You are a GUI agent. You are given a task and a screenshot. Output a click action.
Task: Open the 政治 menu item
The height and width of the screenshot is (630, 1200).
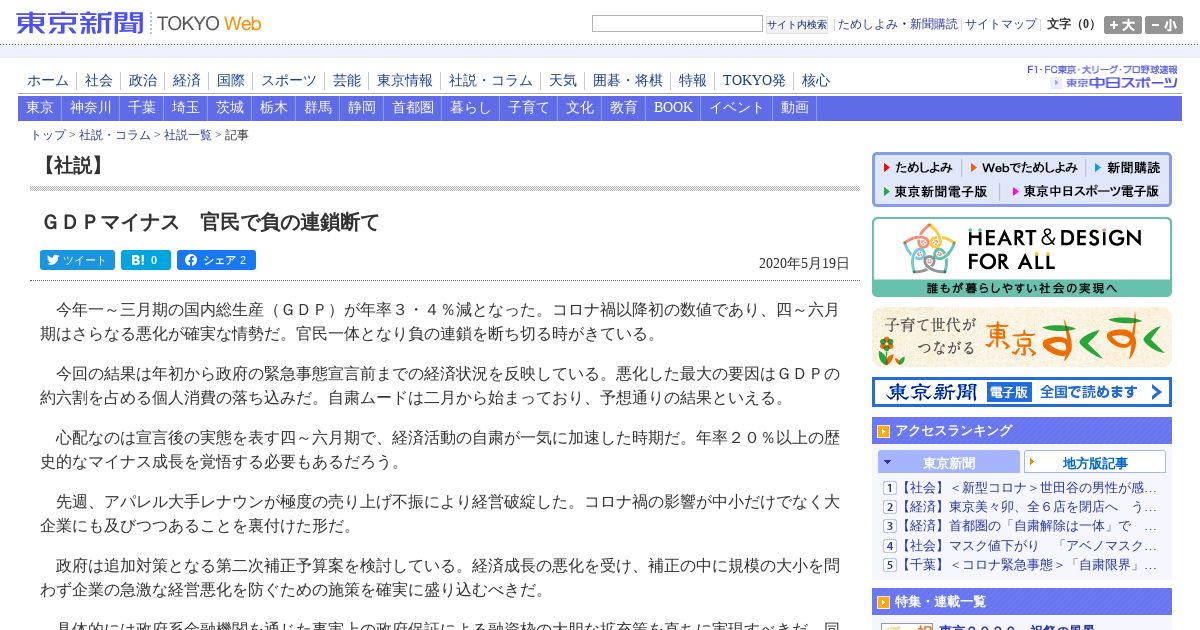pos(143,81)
